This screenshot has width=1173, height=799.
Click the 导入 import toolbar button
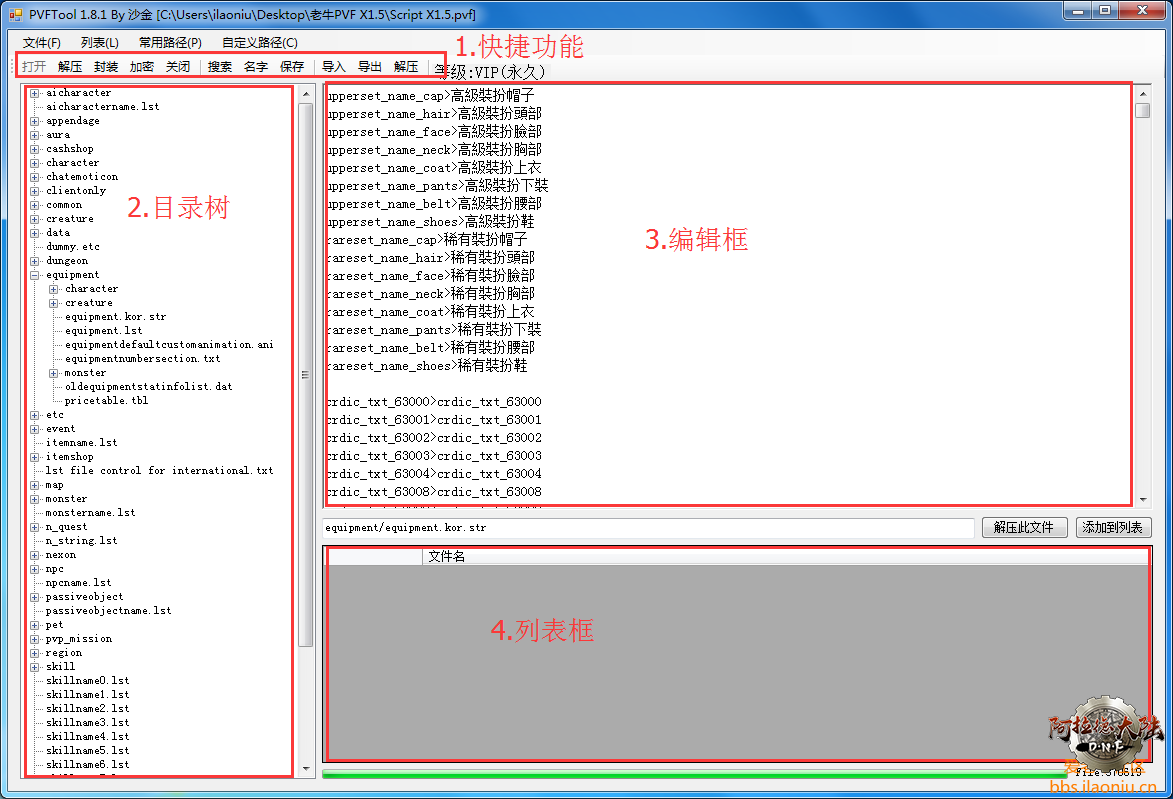(334, 67)
